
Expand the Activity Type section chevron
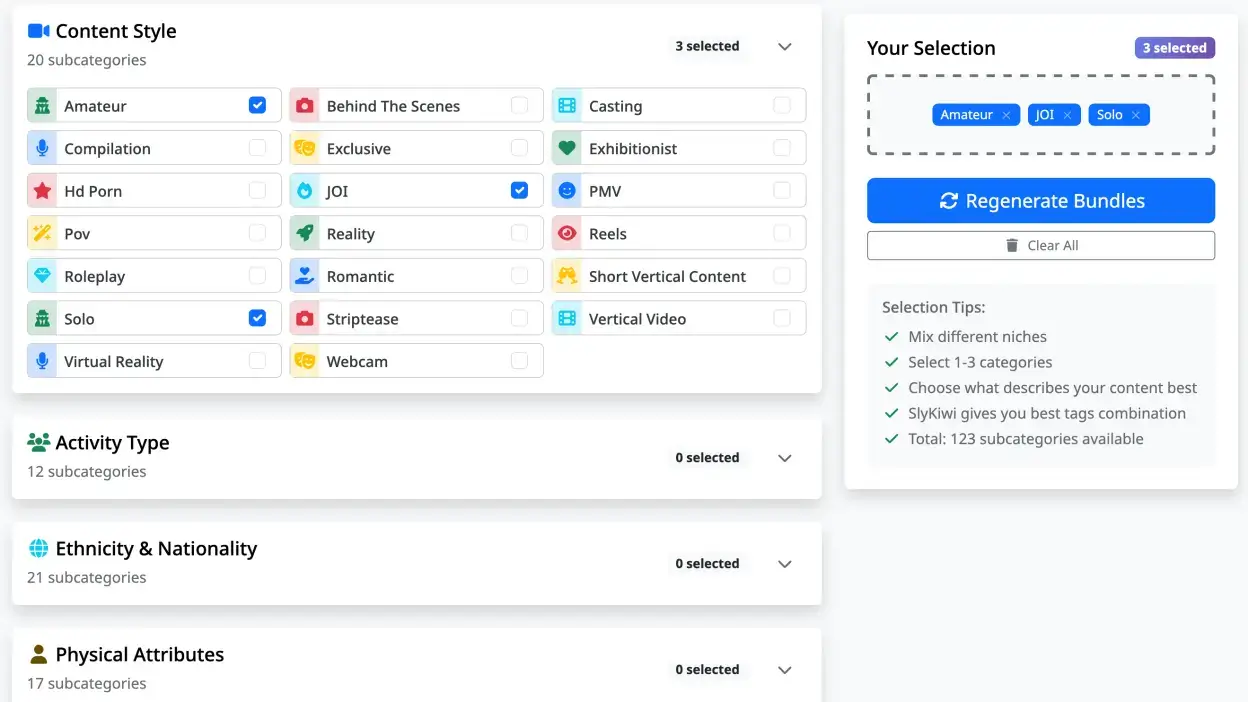(x=785, y=458)
